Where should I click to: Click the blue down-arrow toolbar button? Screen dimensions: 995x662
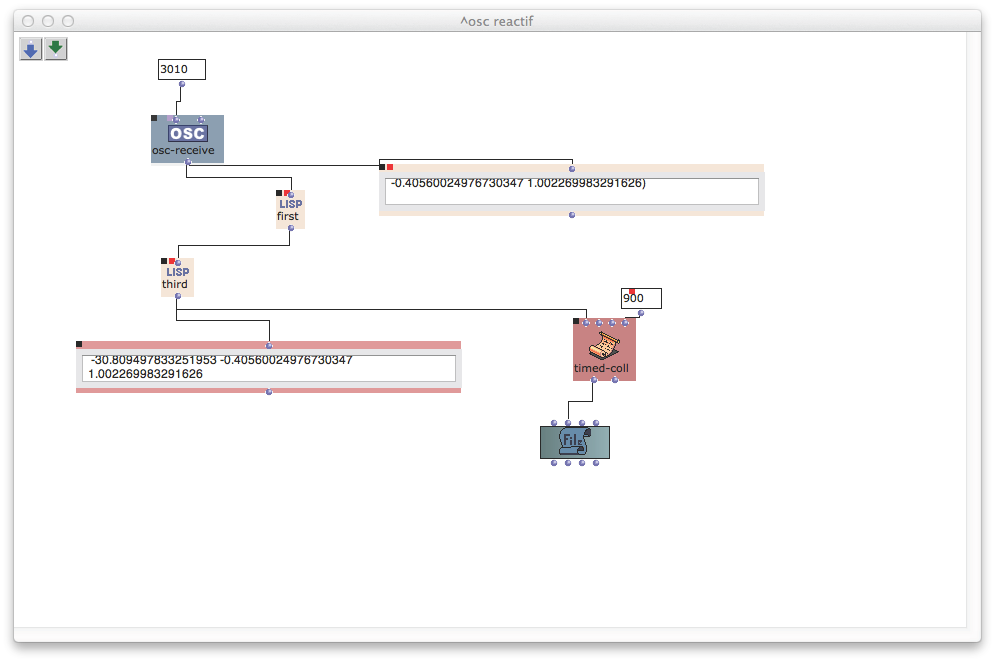[30, 49]
